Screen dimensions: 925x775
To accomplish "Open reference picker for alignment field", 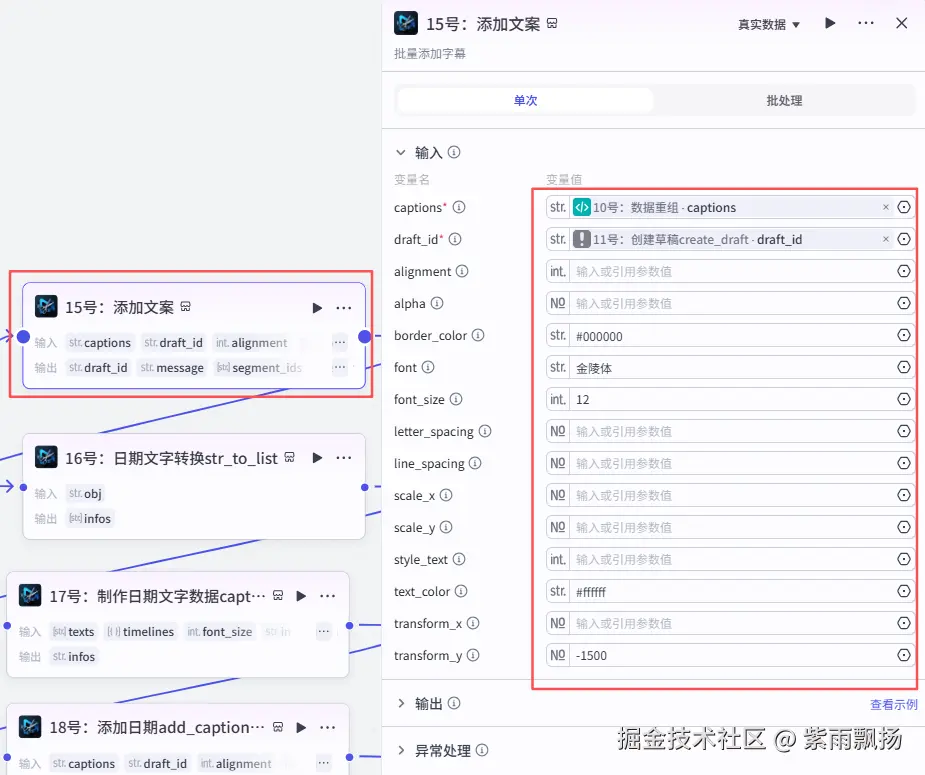I will click(904, 271).
